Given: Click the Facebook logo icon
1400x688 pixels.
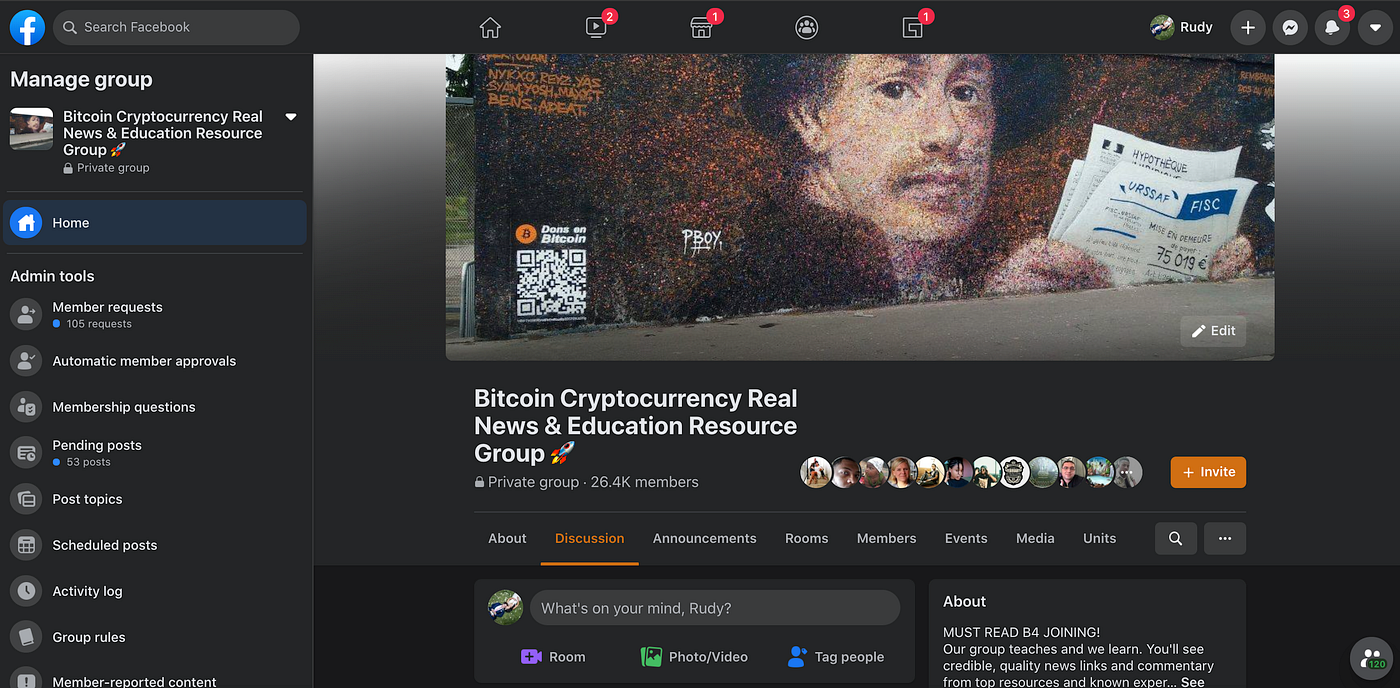Looking at the screenshot, I should tap(27, 27).
